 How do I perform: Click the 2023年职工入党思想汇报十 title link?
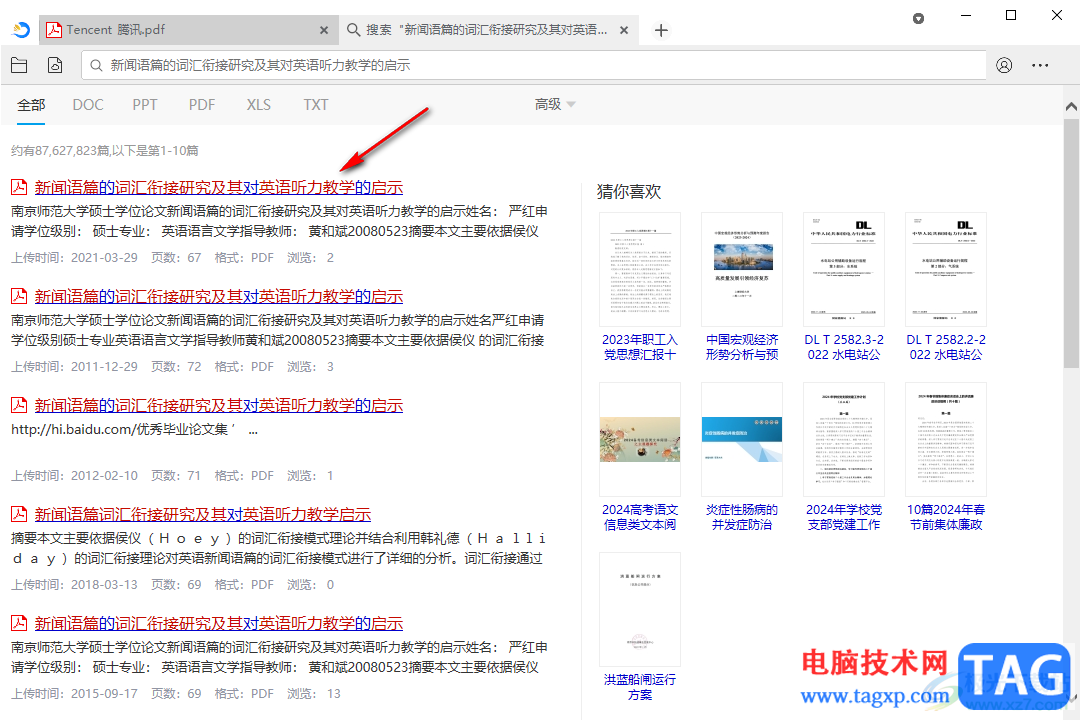point(640,347)
